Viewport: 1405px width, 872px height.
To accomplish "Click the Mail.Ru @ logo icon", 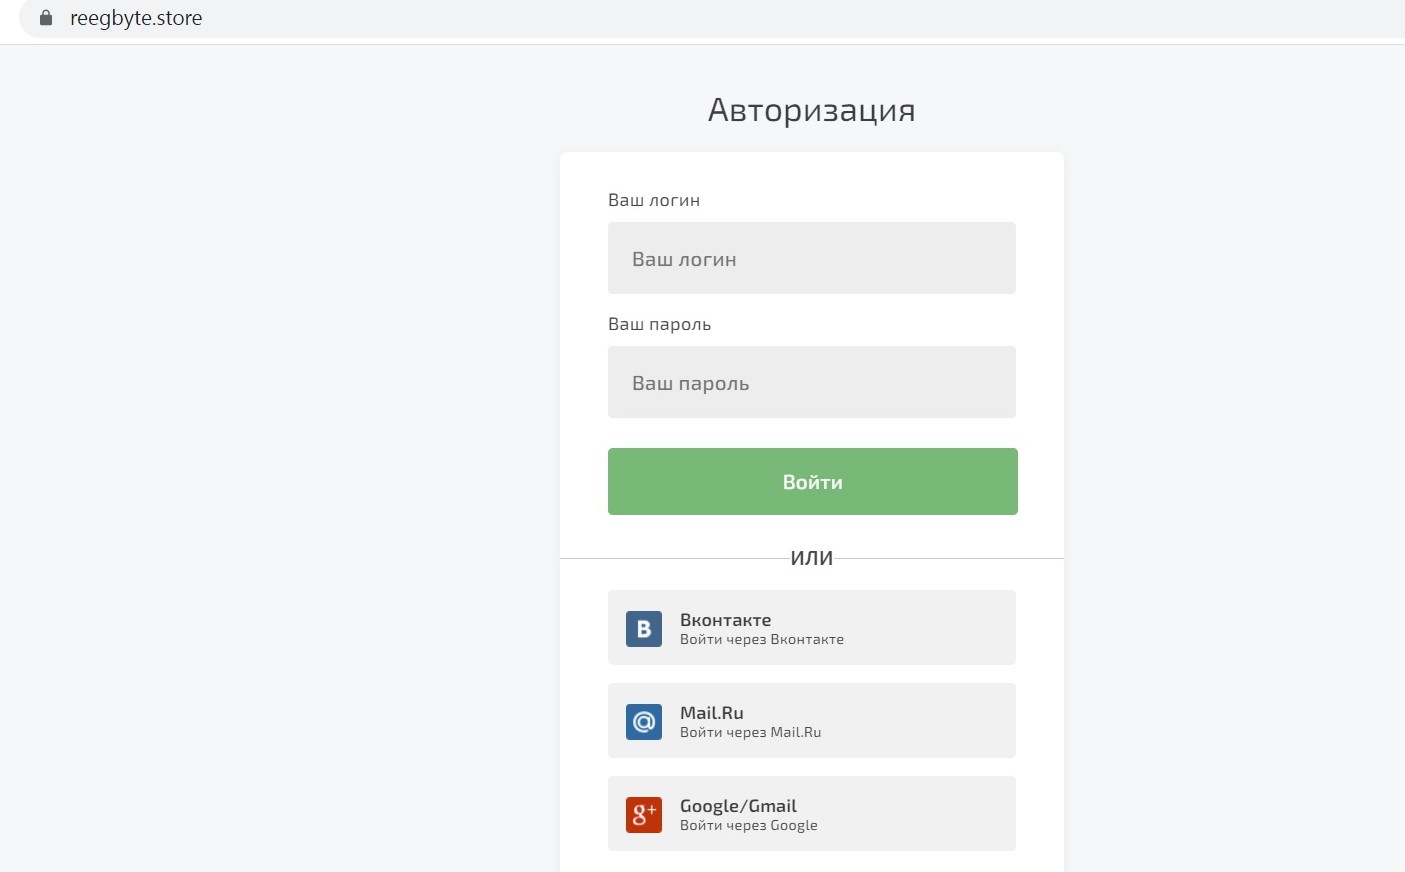I will 644,722.
